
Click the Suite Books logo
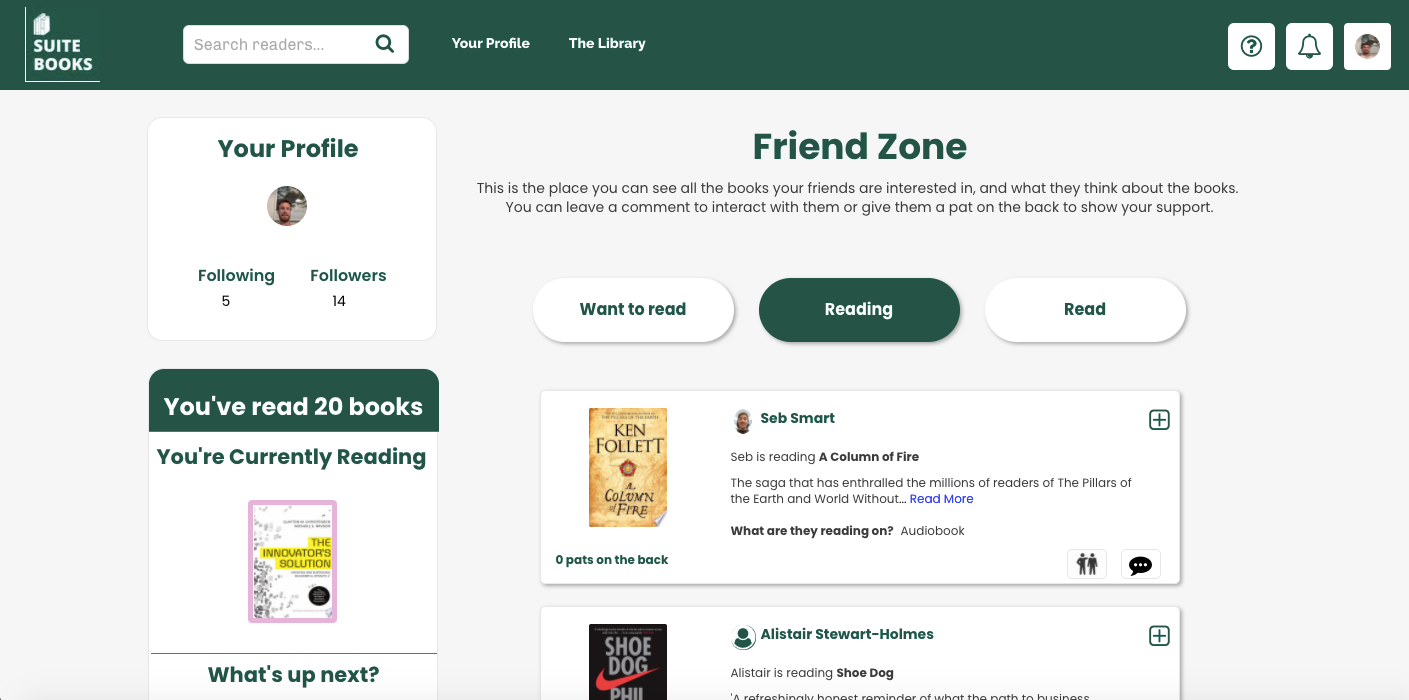[x=62, y=44]
